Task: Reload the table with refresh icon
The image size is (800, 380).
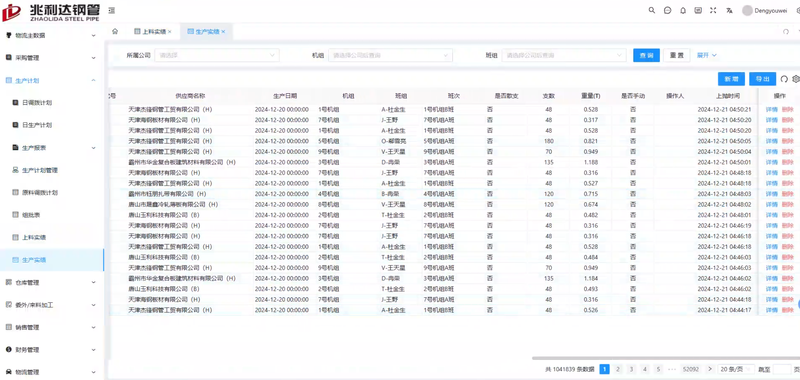Action: coord(785,79)
